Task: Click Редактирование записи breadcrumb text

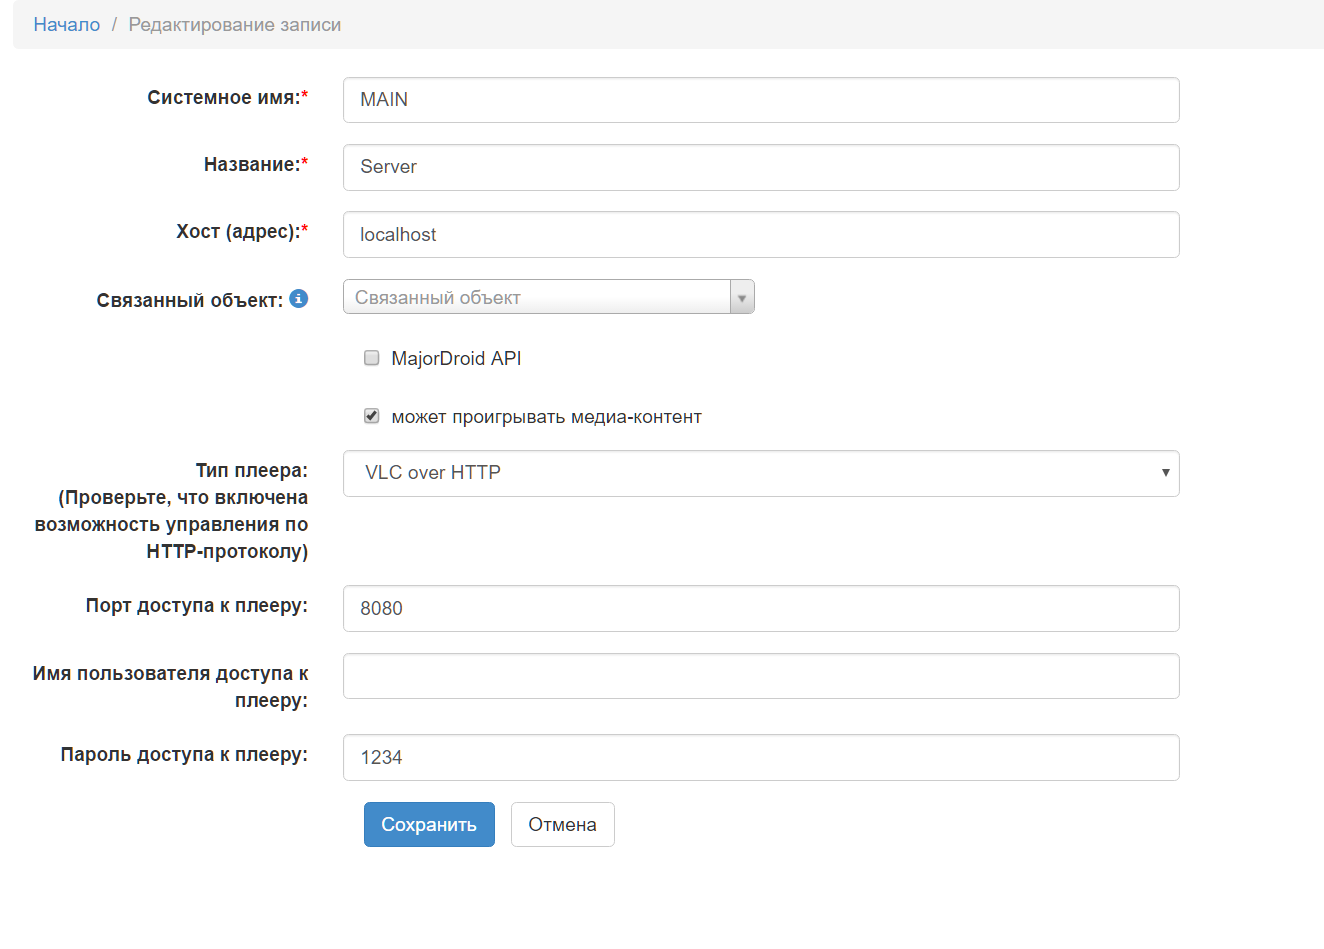Action: 235,25
